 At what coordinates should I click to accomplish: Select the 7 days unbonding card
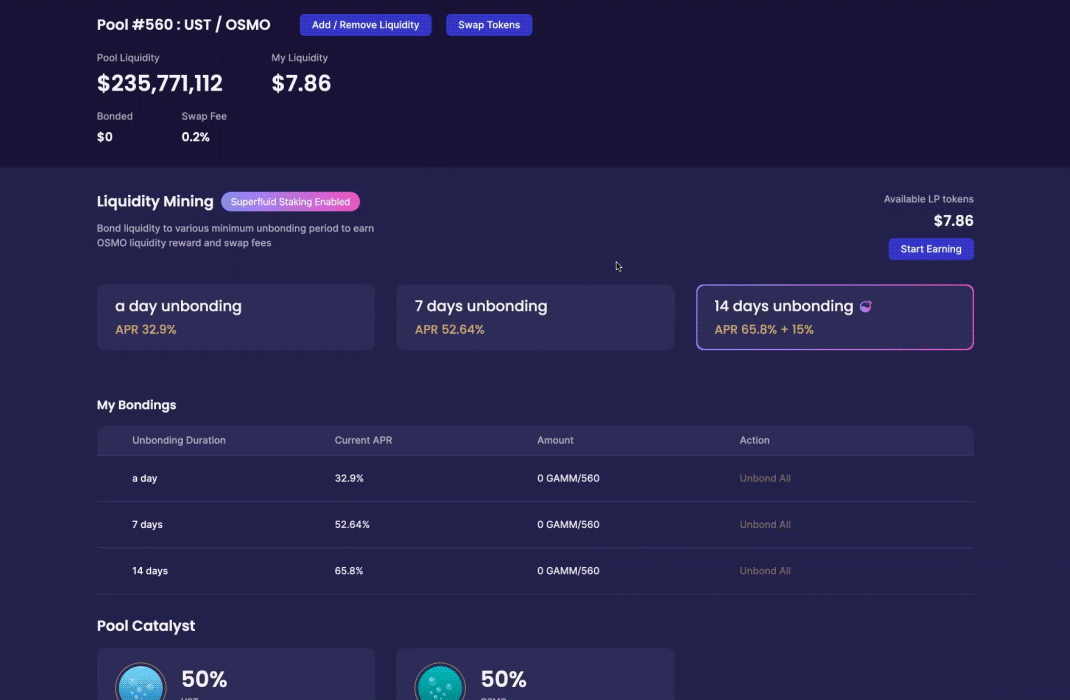(535, 317)
